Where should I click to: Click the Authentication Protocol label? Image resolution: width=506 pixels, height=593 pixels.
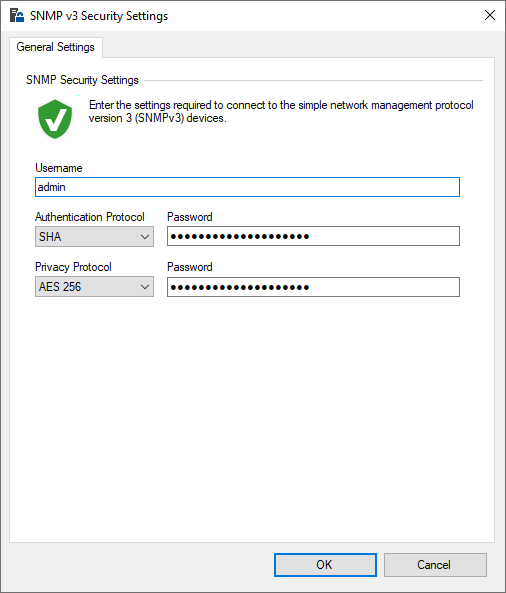pyautogui.click(x=90, y=217)
